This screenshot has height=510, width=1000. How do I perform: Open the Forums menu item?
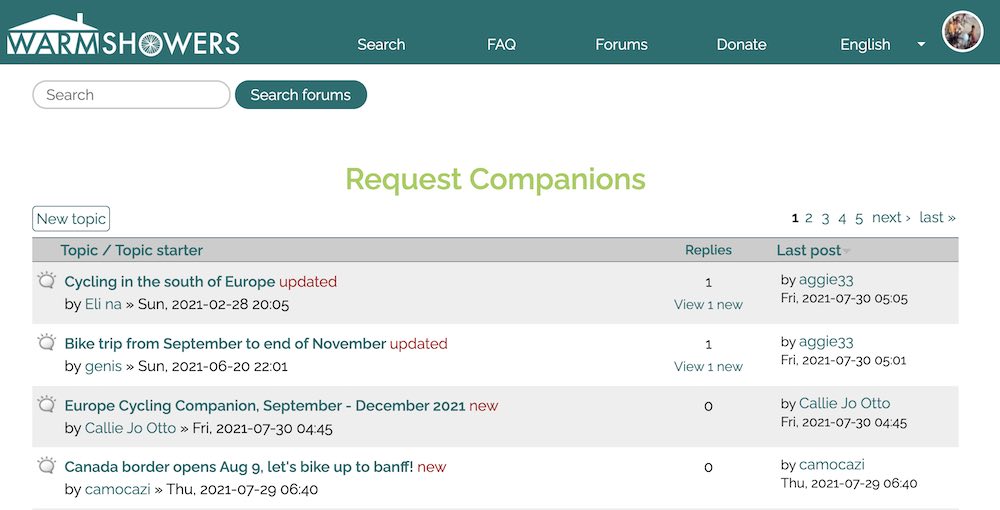pyautogui.click(x=621, y=45)
